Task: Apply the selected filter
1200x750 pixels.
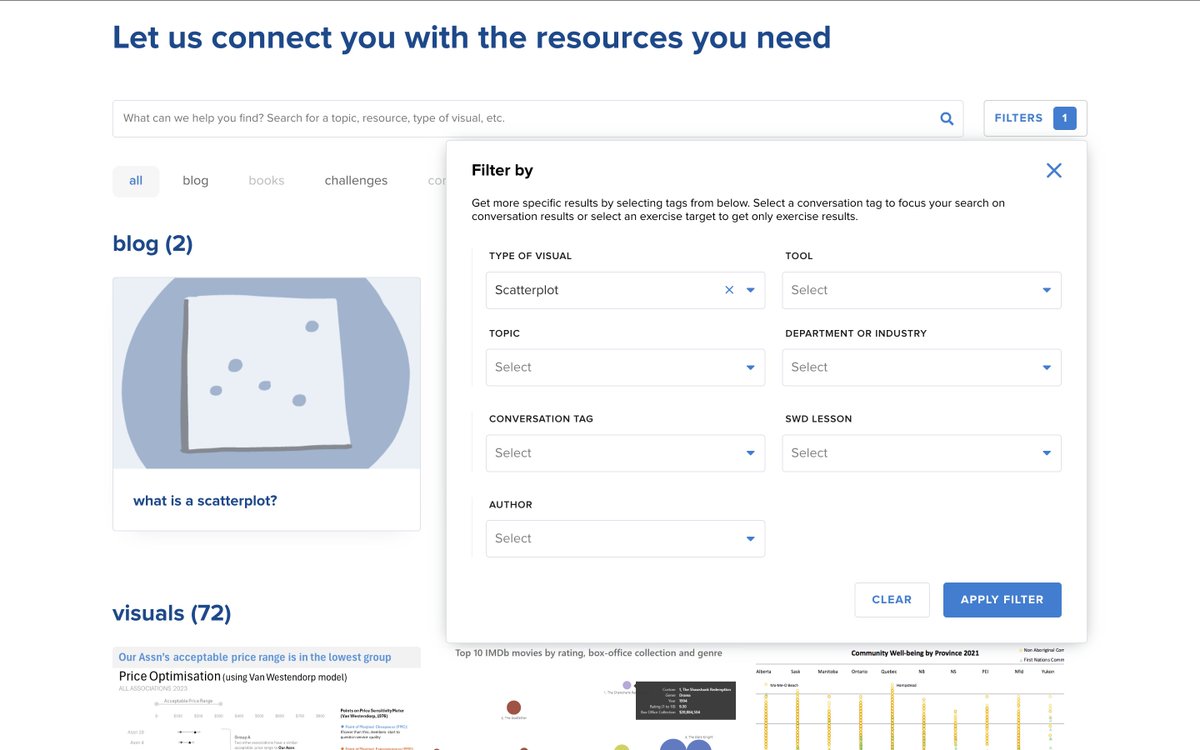Action: (1002, 600)
